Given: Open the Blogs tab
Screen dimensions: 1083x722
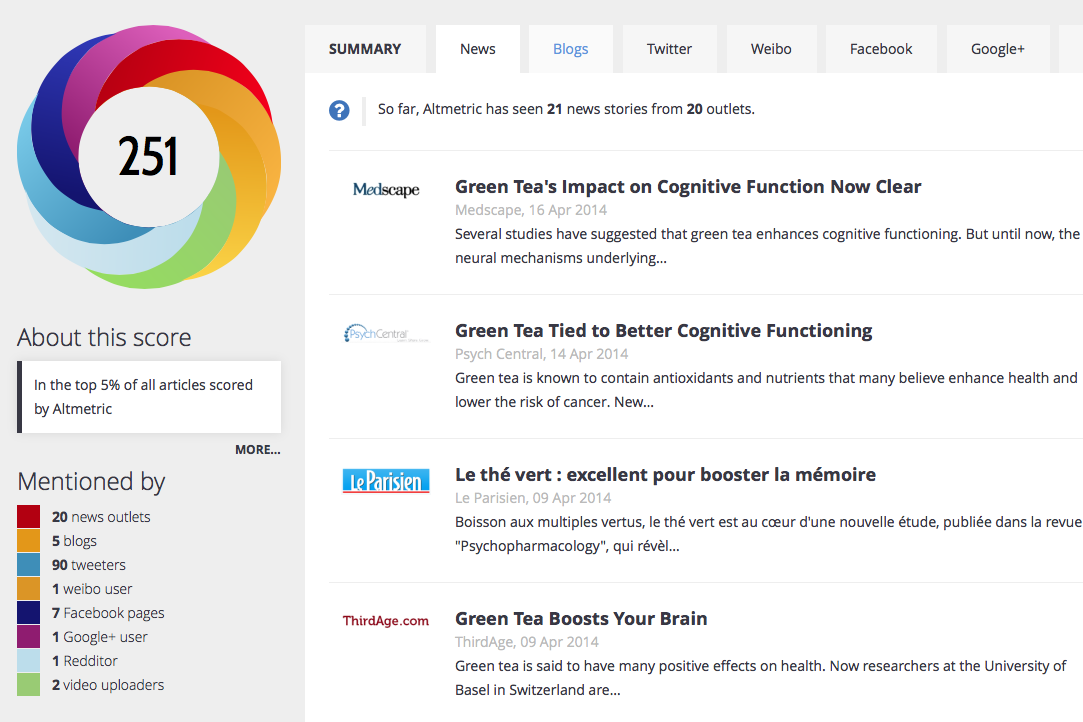Looking at the screenshot, I should click(x=570, y=49).
